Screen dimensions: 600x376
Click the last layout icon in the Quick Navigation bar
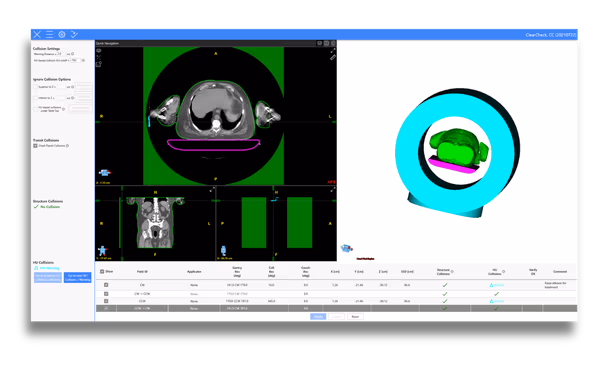[333, 43]
